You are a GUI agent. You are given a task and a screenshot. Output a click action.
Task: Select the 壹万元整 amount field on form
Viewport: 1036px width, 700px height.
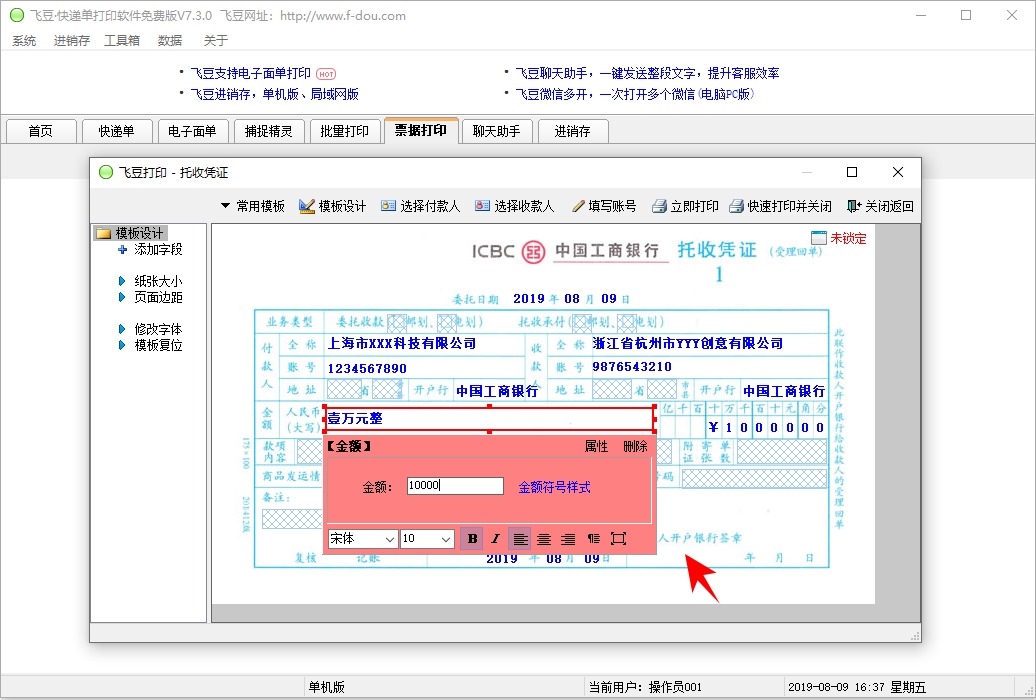coord(490,419)
